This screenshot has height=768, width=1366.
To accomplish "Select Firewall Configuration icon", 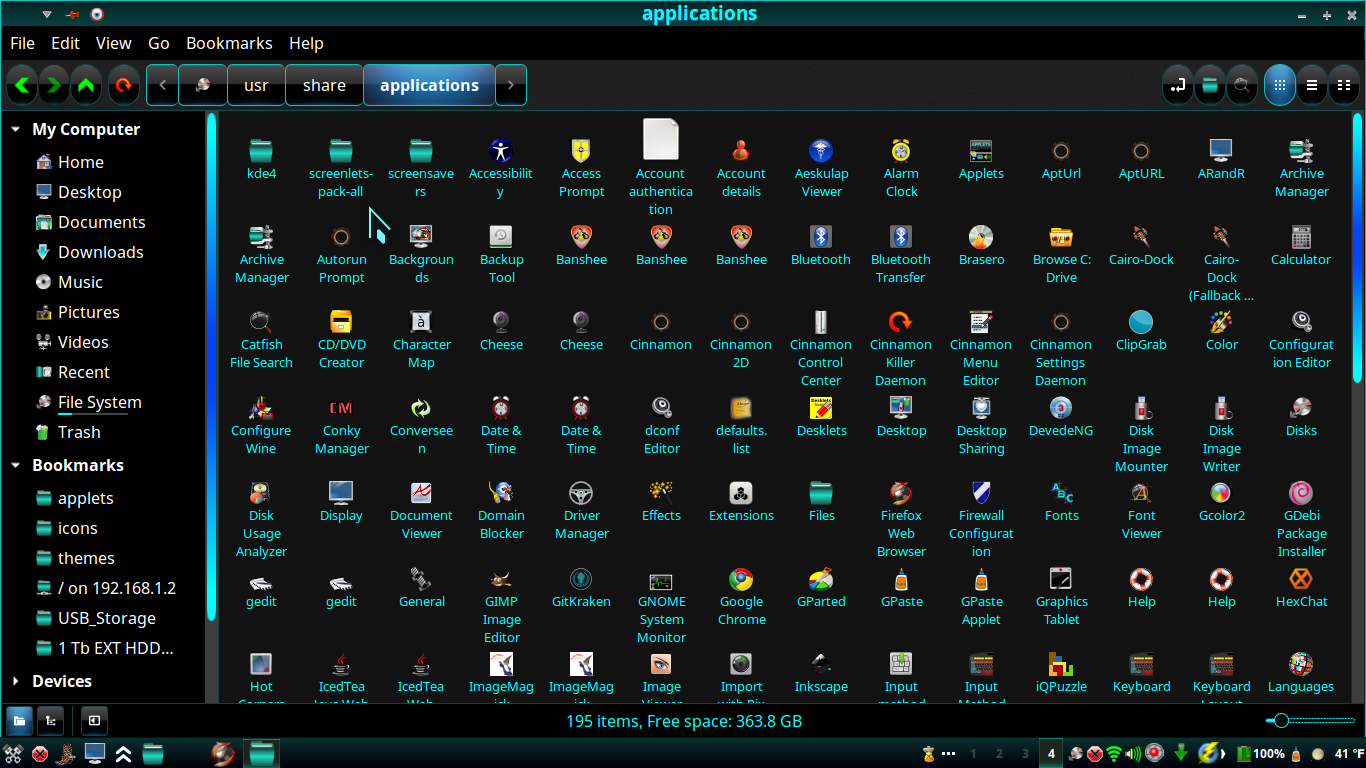I will tap(981, 492).
